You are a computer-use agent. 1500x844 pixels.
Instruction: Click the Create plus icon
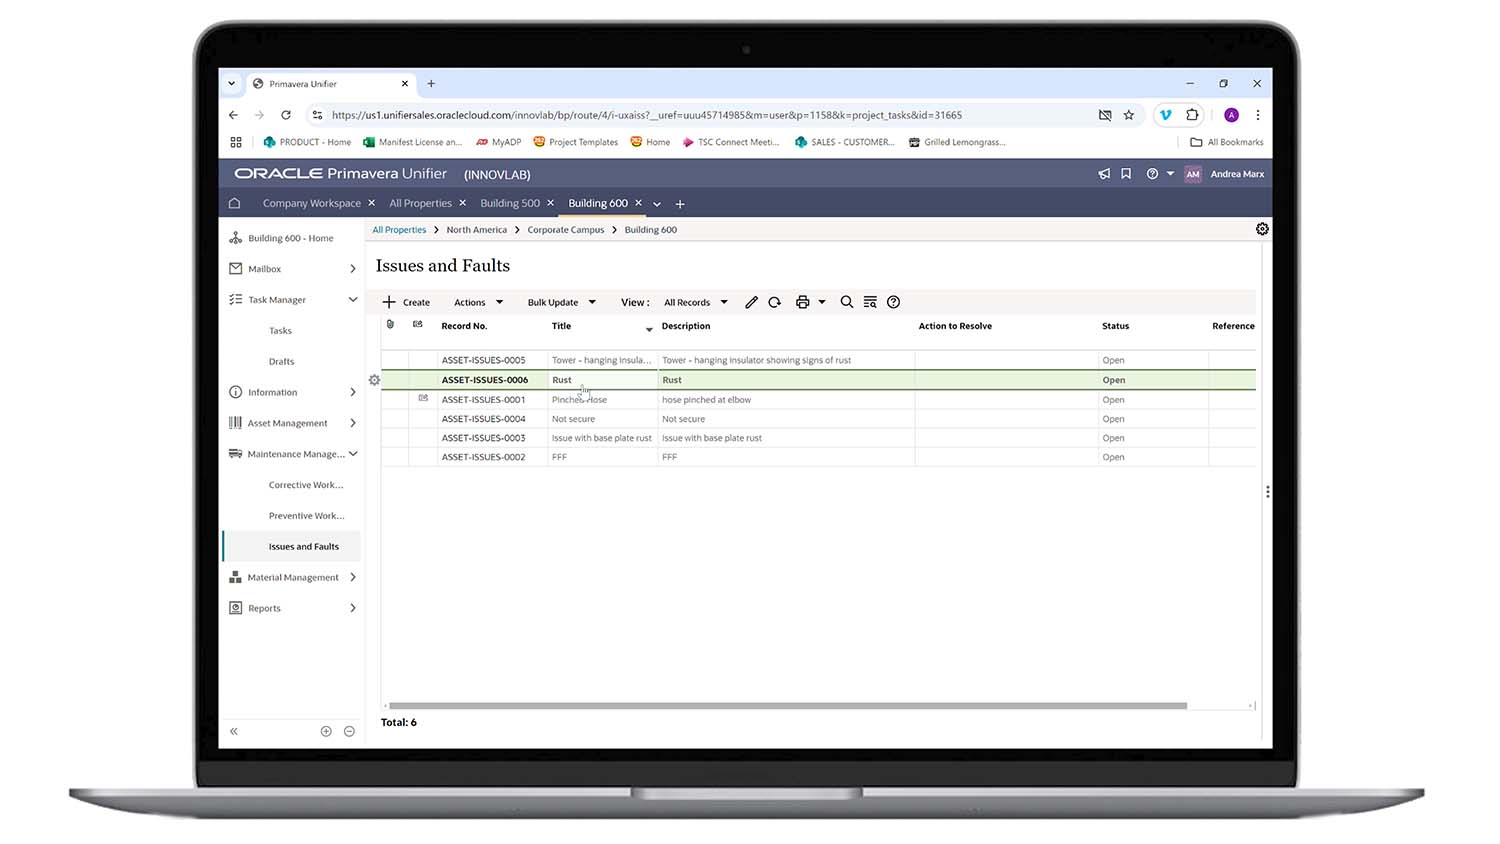point(389,302)
